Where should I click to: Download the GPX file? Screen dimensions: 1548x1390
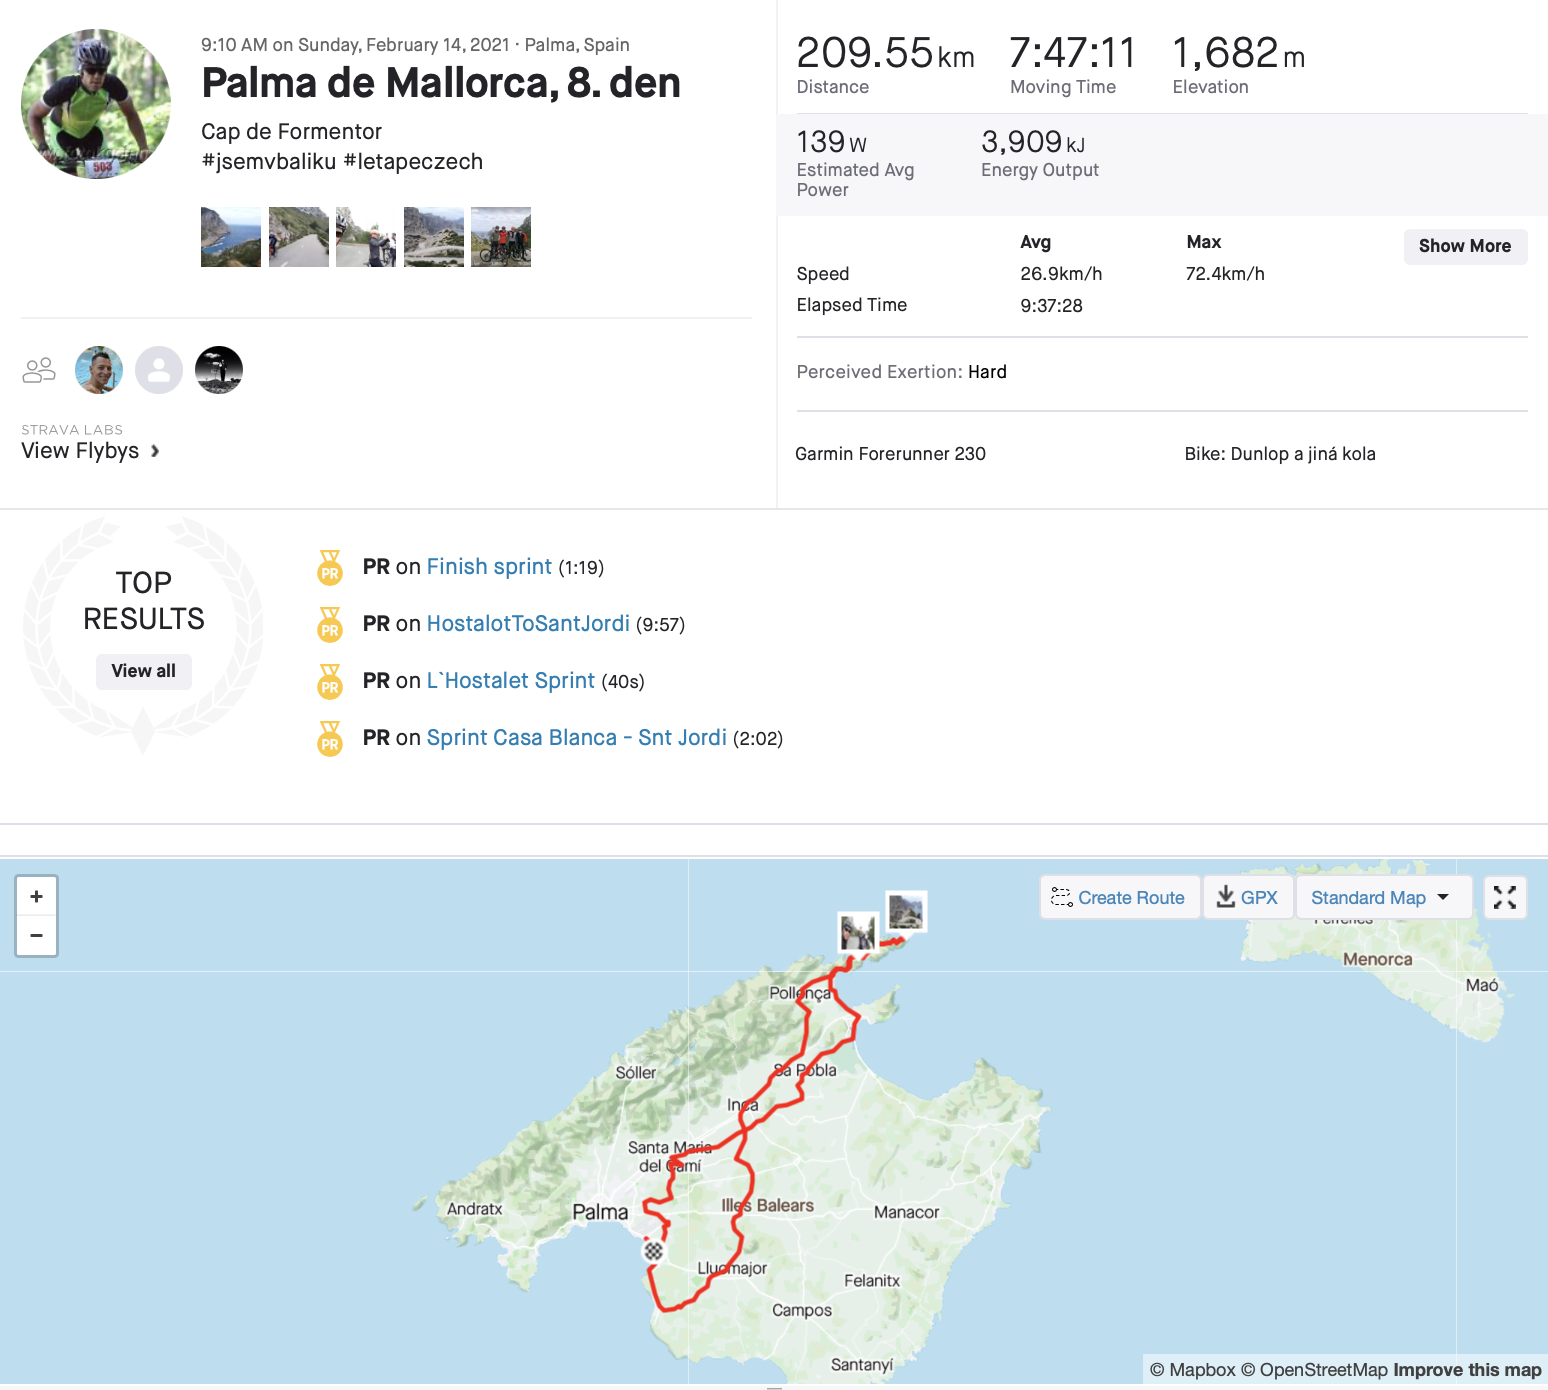click(x=1247, y=898)
